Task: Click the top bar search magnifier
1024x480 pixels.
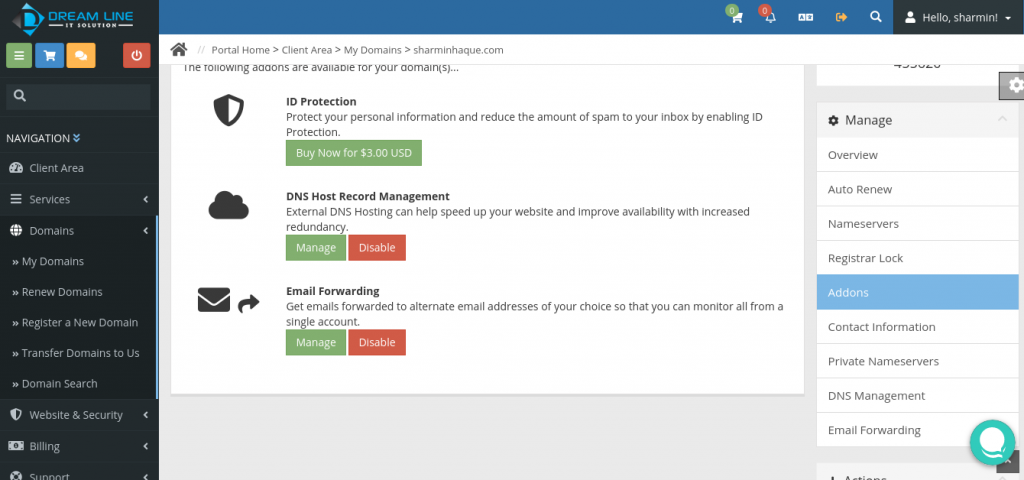Action: click(x=876, y=17)
